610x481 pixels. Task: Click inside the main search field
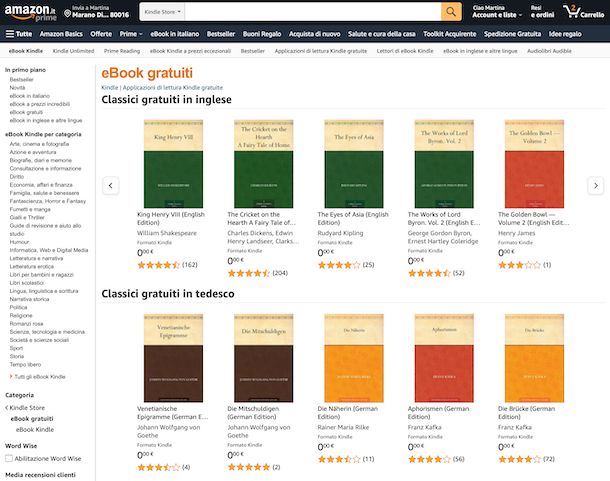[x=313, y=12]
